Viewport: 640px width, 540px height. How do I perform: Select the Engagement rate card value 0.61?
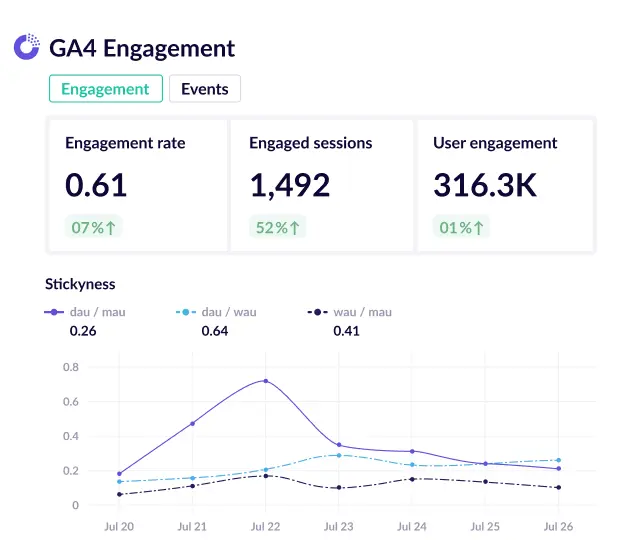coord(96,185)
